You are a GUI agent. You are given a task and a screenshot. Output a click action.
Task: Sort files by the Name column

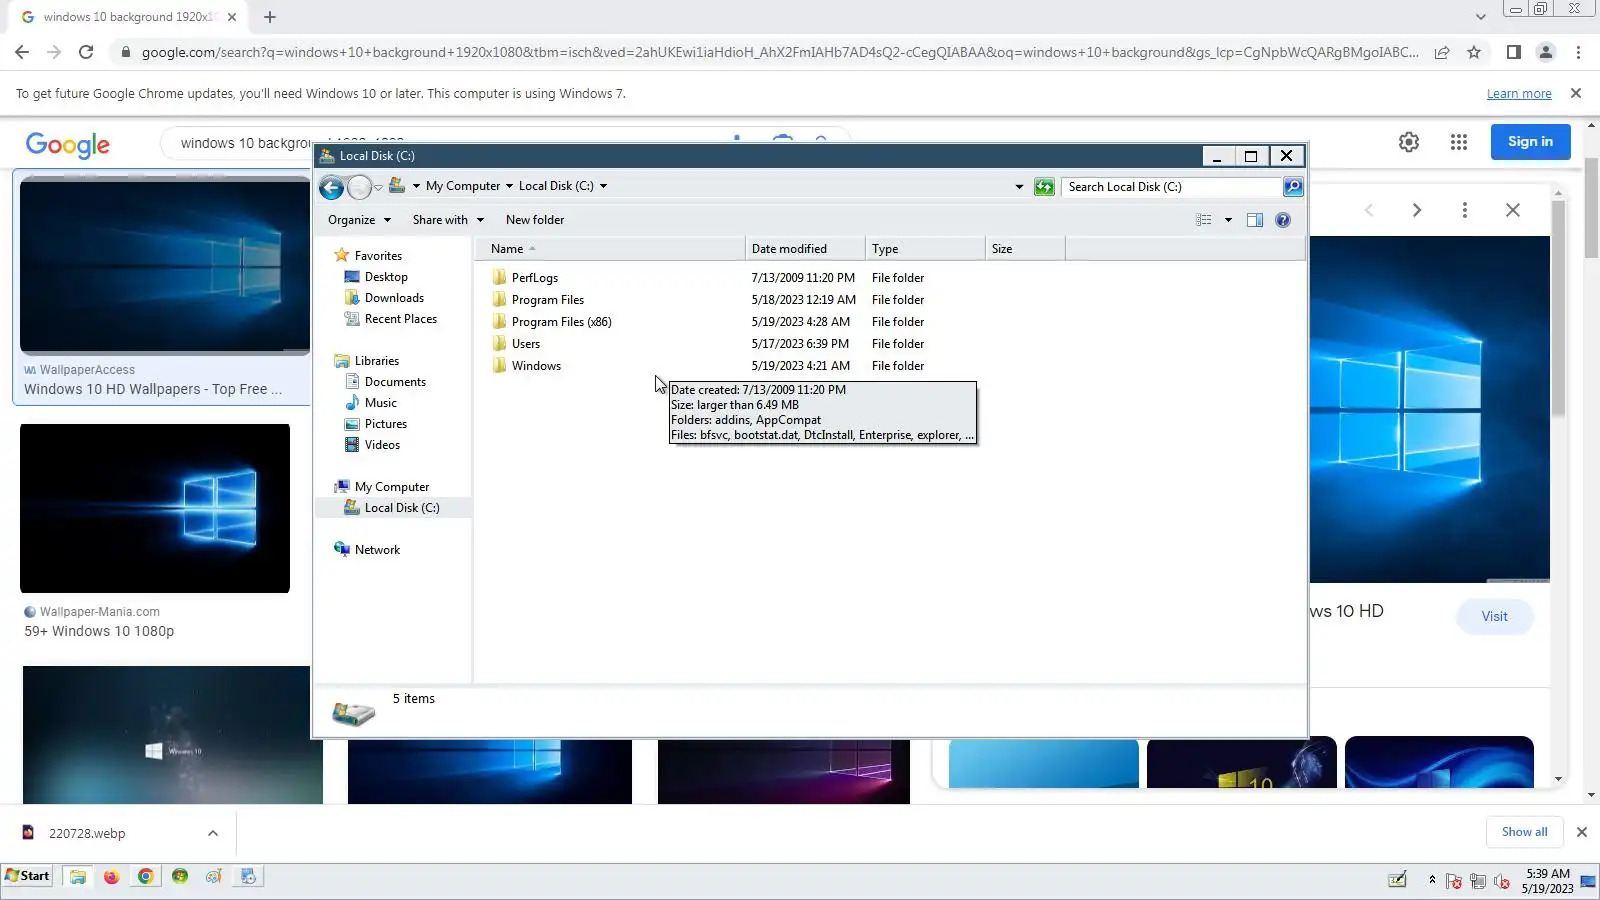[x=610, y=249]
